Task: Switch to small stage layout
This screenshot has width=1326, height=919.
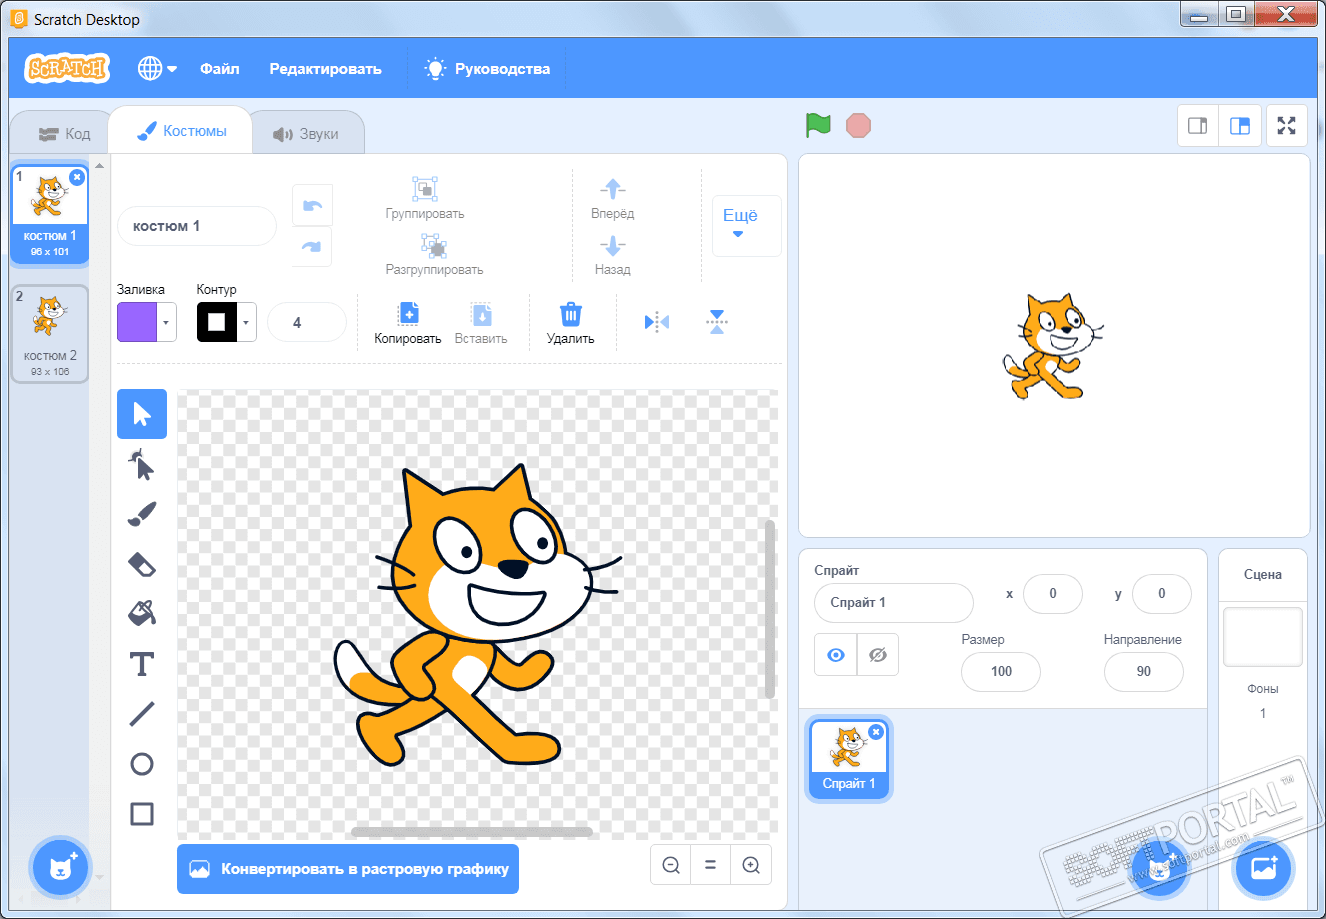Action: tap(1198, 126)
